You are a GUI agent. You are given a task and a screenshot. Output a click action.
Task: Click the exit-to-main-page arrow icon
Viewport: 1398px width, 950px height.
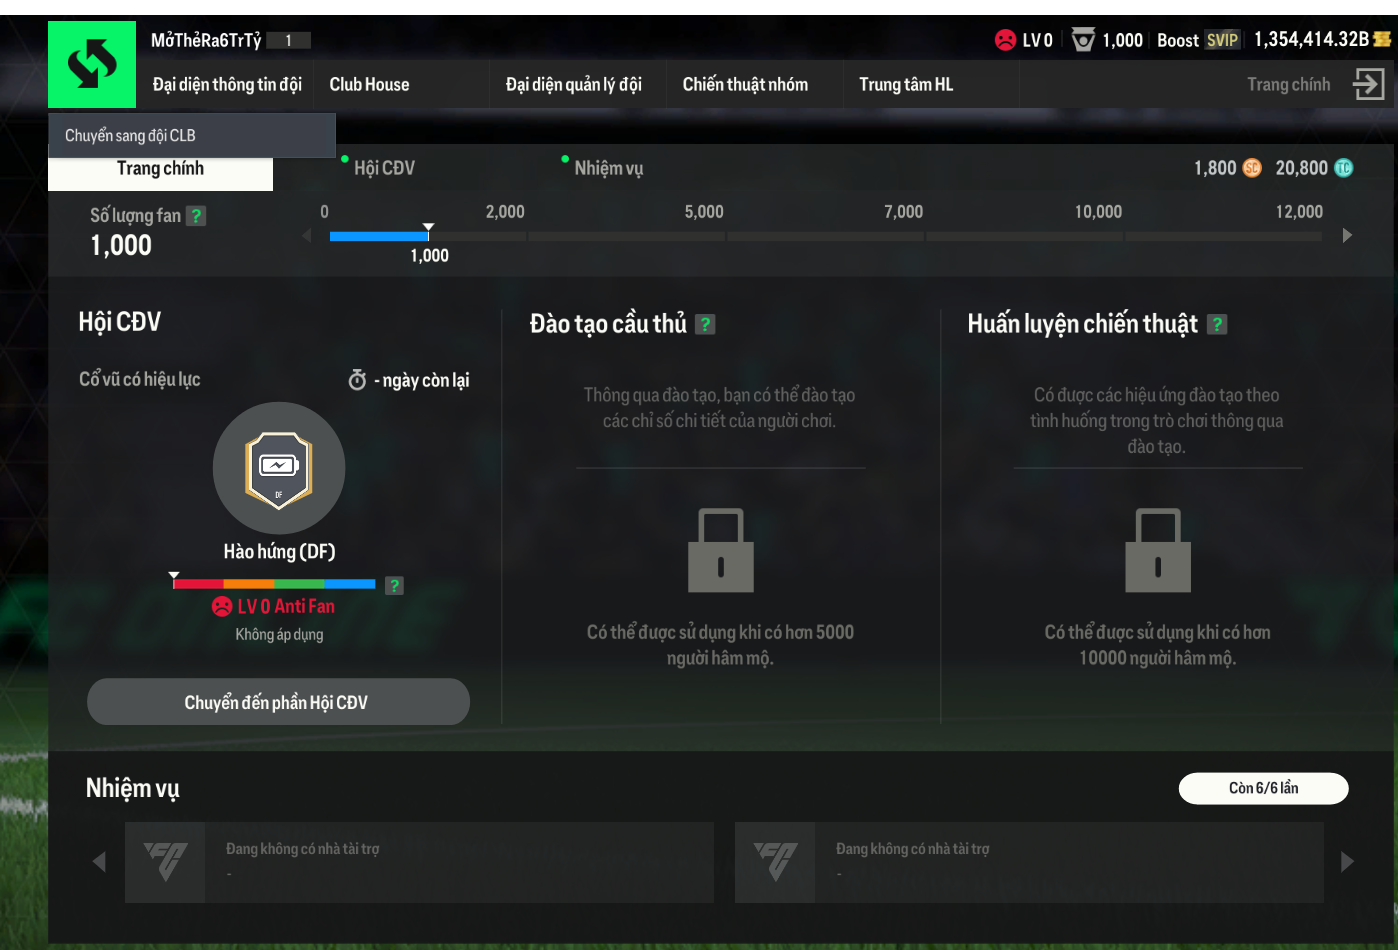1368,84
